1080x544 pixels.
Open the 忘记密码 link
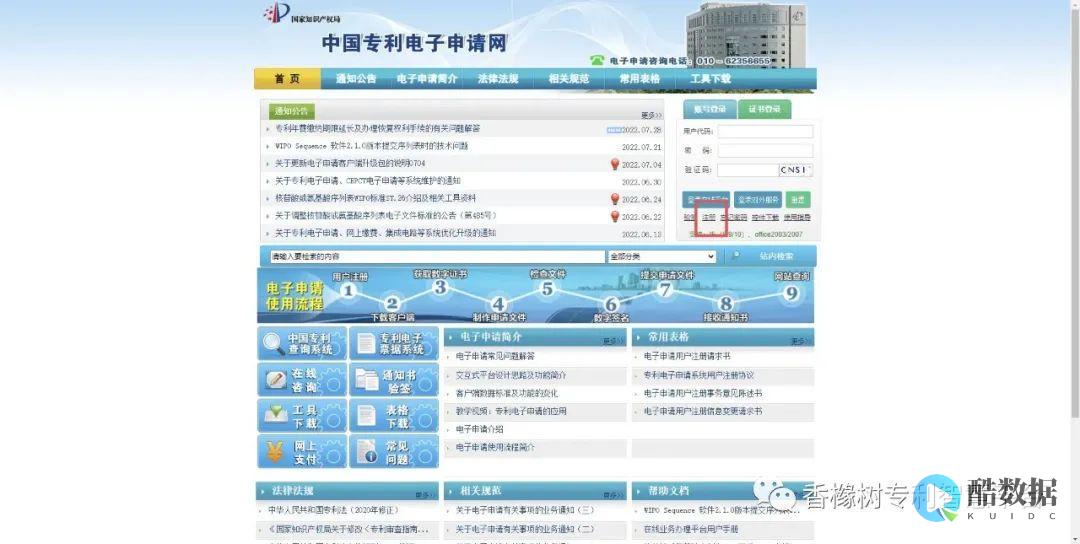point(734,217)
